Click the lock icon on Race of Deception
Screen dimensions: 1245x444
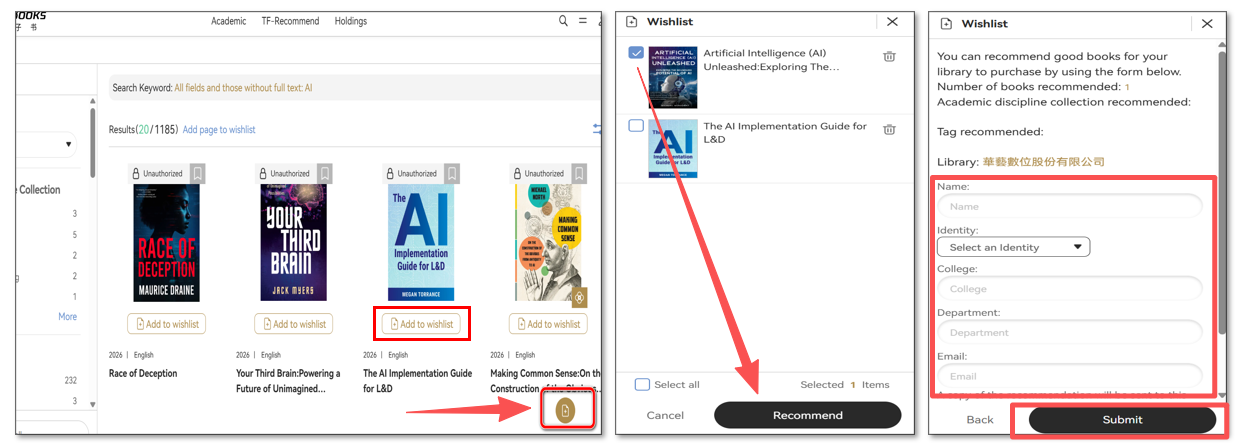(138, 174)
